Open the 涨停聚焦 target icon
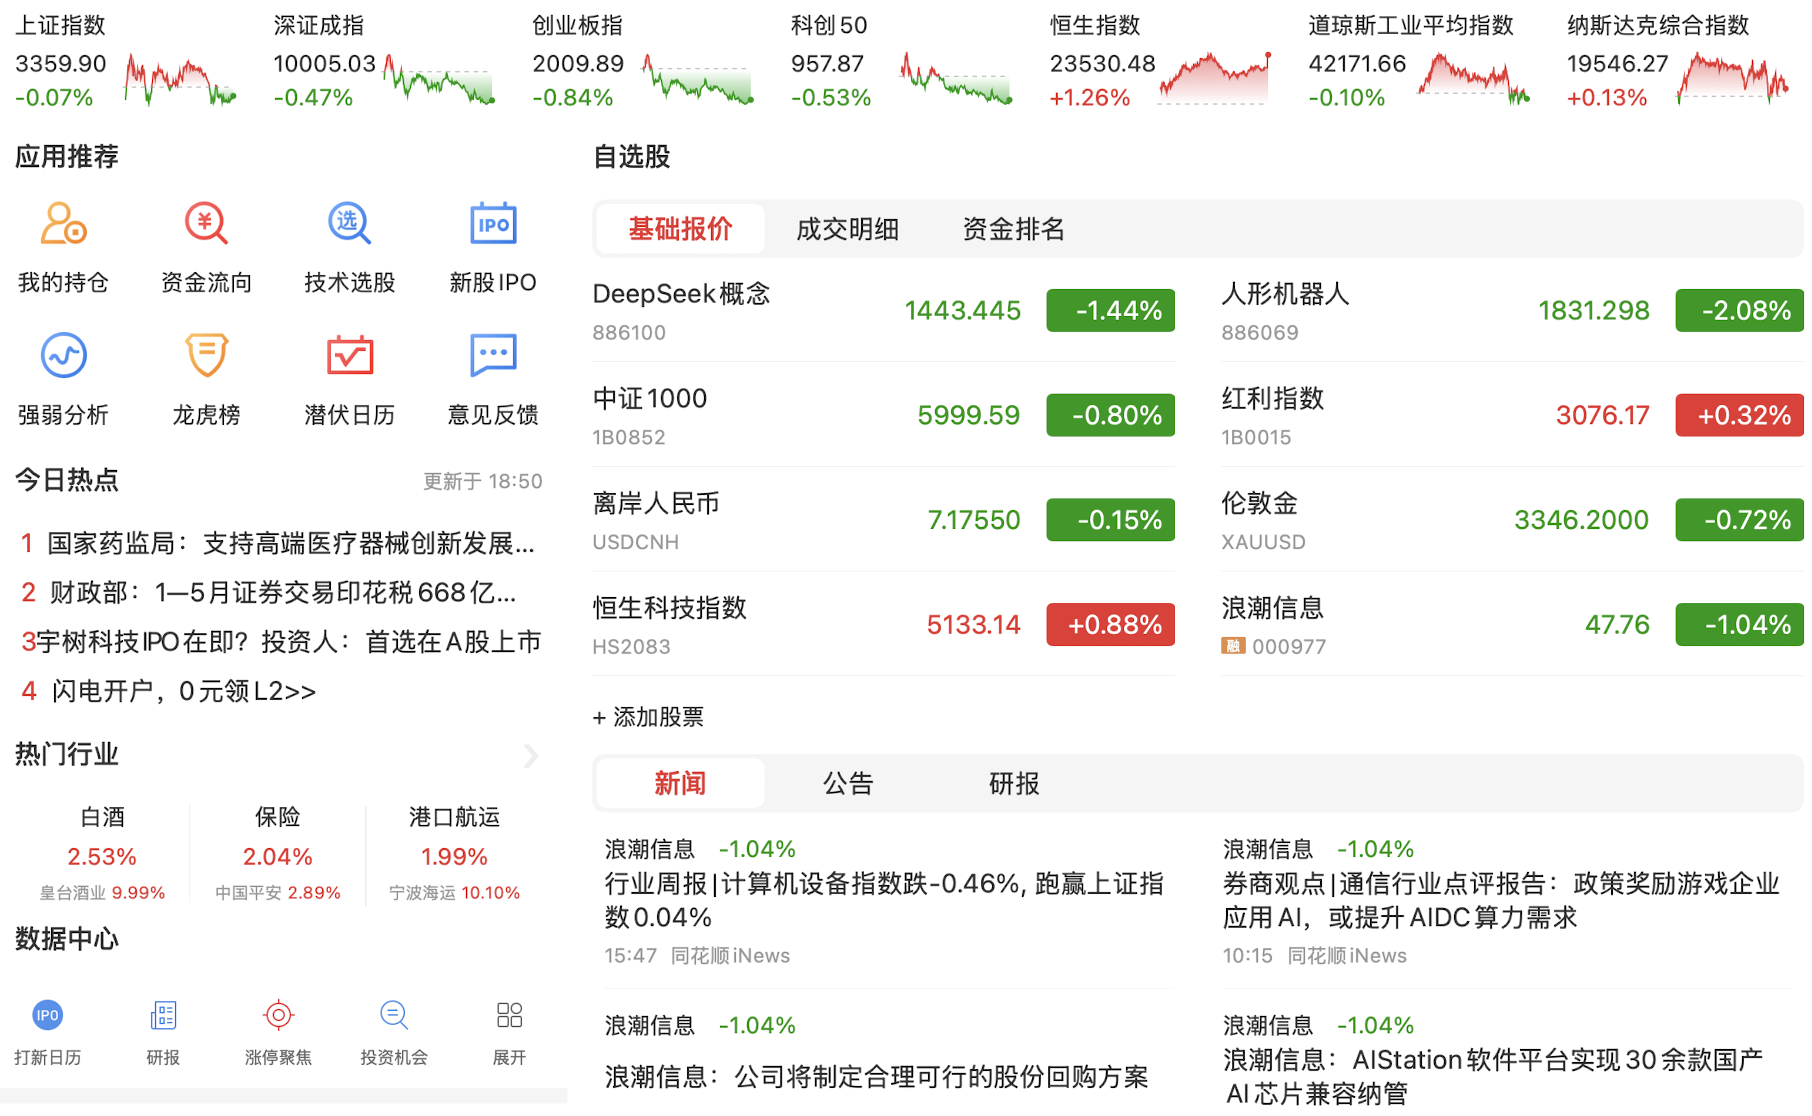Screen dimensions: 1812x1116 point(278,1016)
